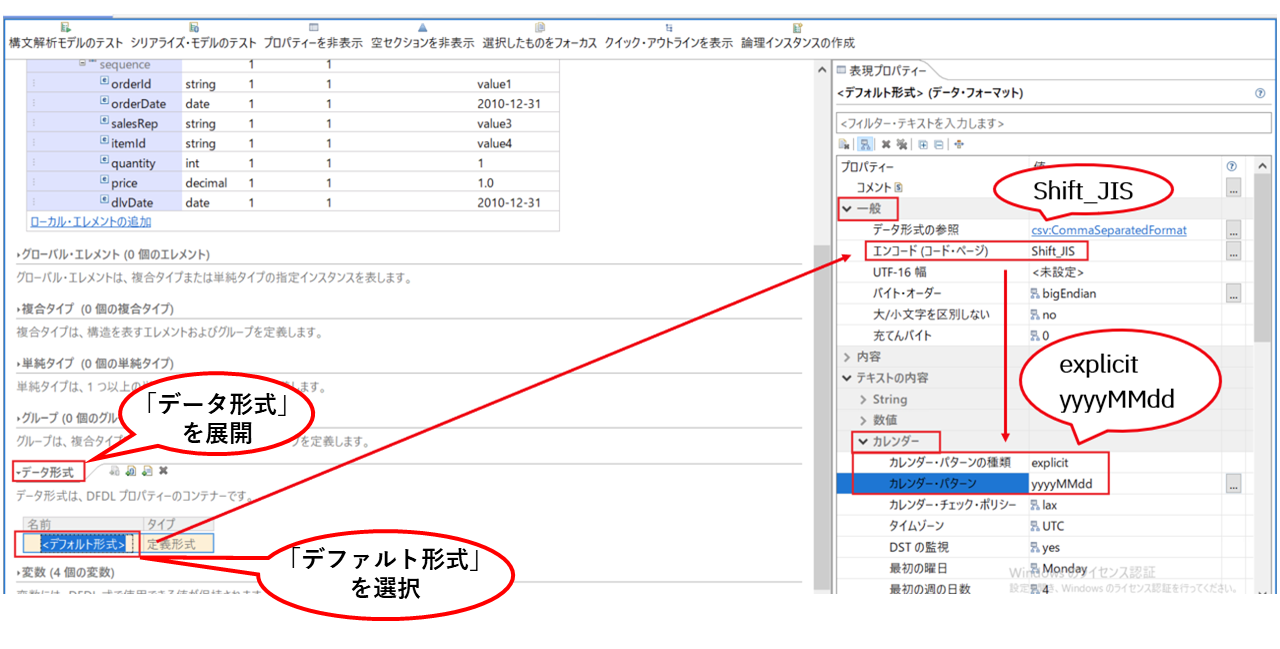Image resolution: width=1280 pixels, height=649 pixels.
Task: Click delete X icon beside データ形式 header
Action: (x=163, y=471)
